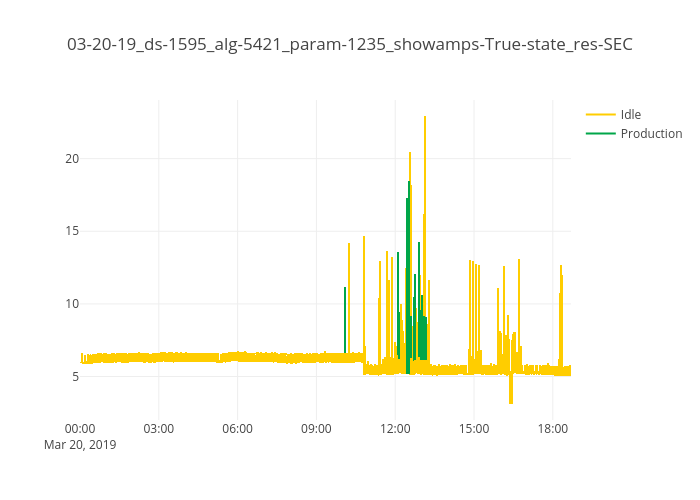Click the 00:00 x-axis tick label
Viewport: 700px width, 500px height.
click(80, 429)
